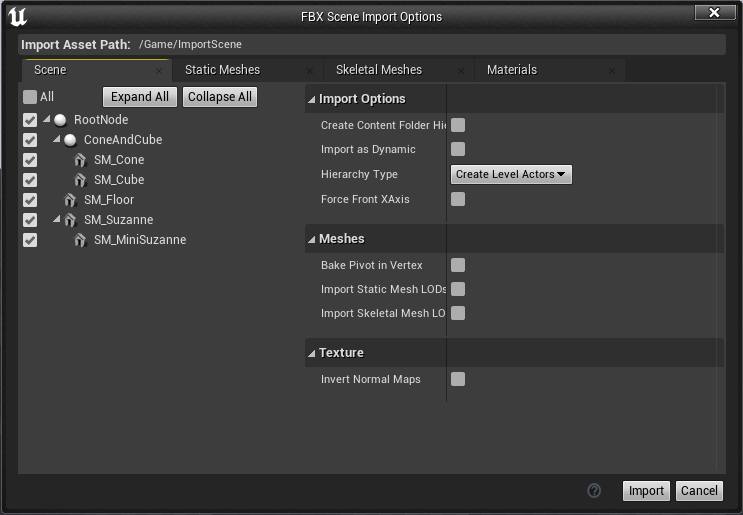Close the Scene tab with its x
743x515 pixels.
click(x=159, y=71)
